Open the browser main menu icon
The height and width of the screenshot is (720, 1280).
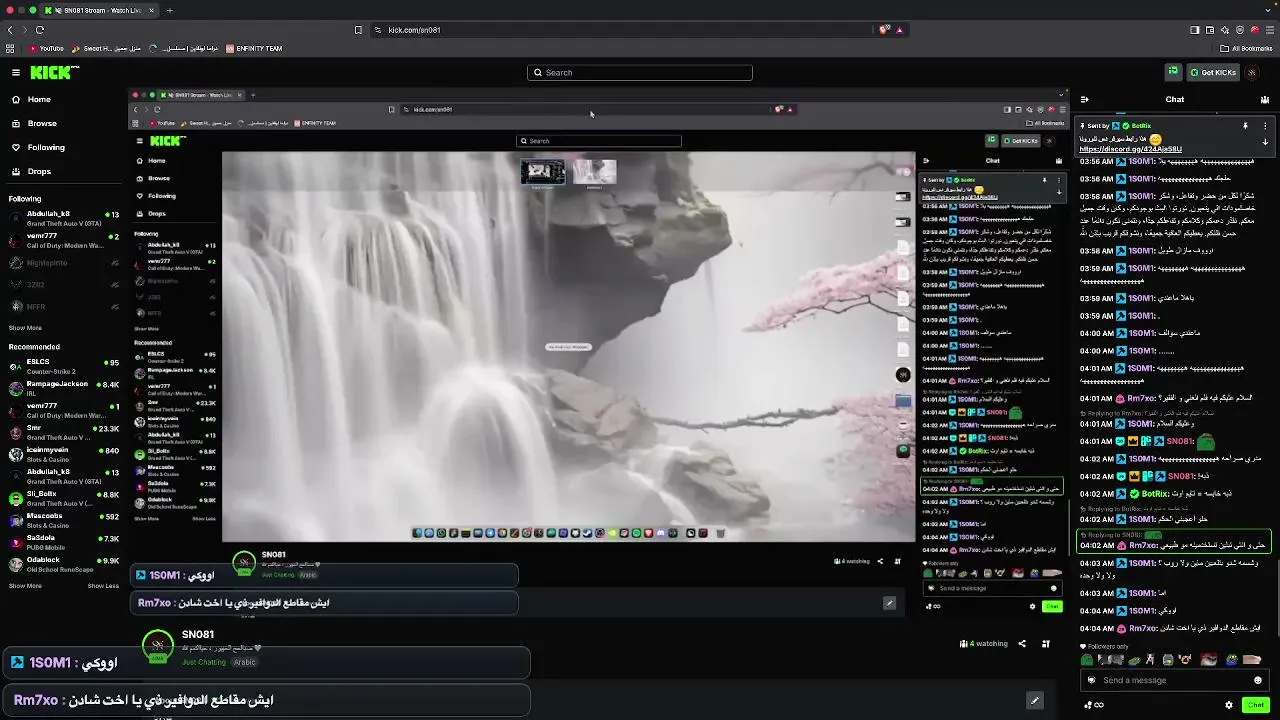pos(1270,30)
